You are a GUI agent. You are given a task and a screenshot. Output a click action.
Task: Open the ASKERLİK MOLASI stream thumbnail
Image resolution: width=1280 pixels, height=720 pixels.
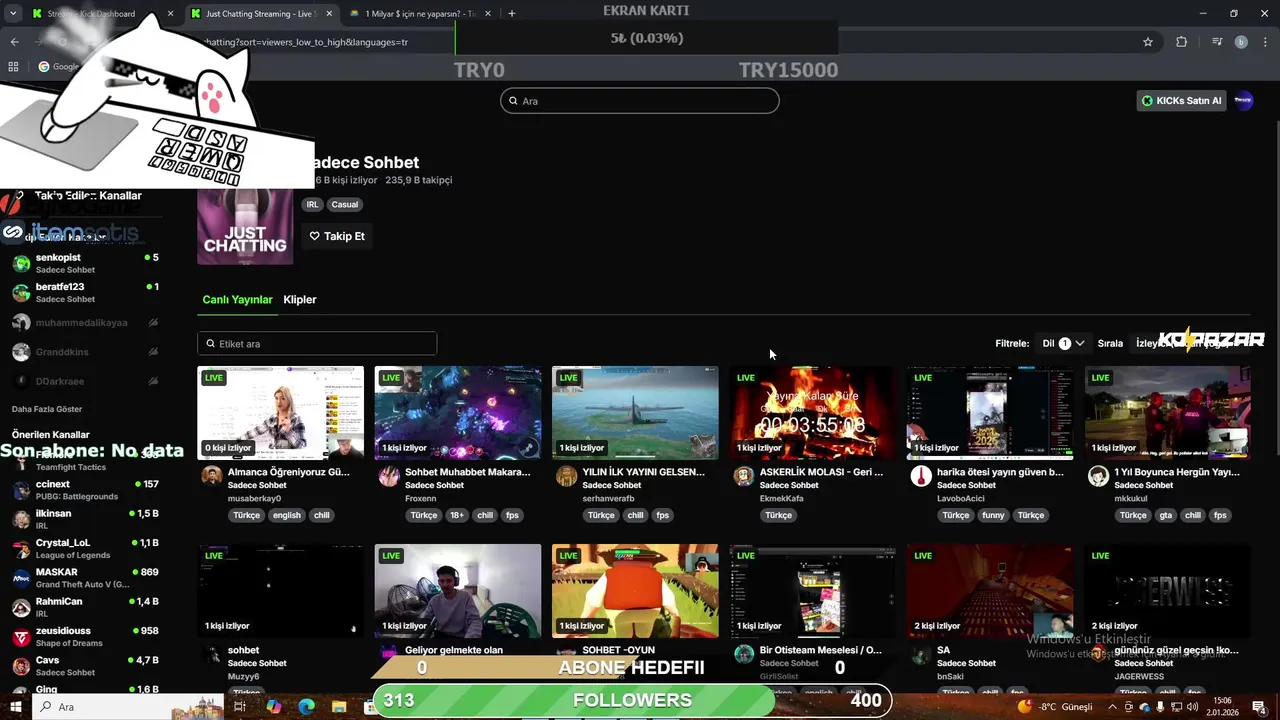point(812,412)
